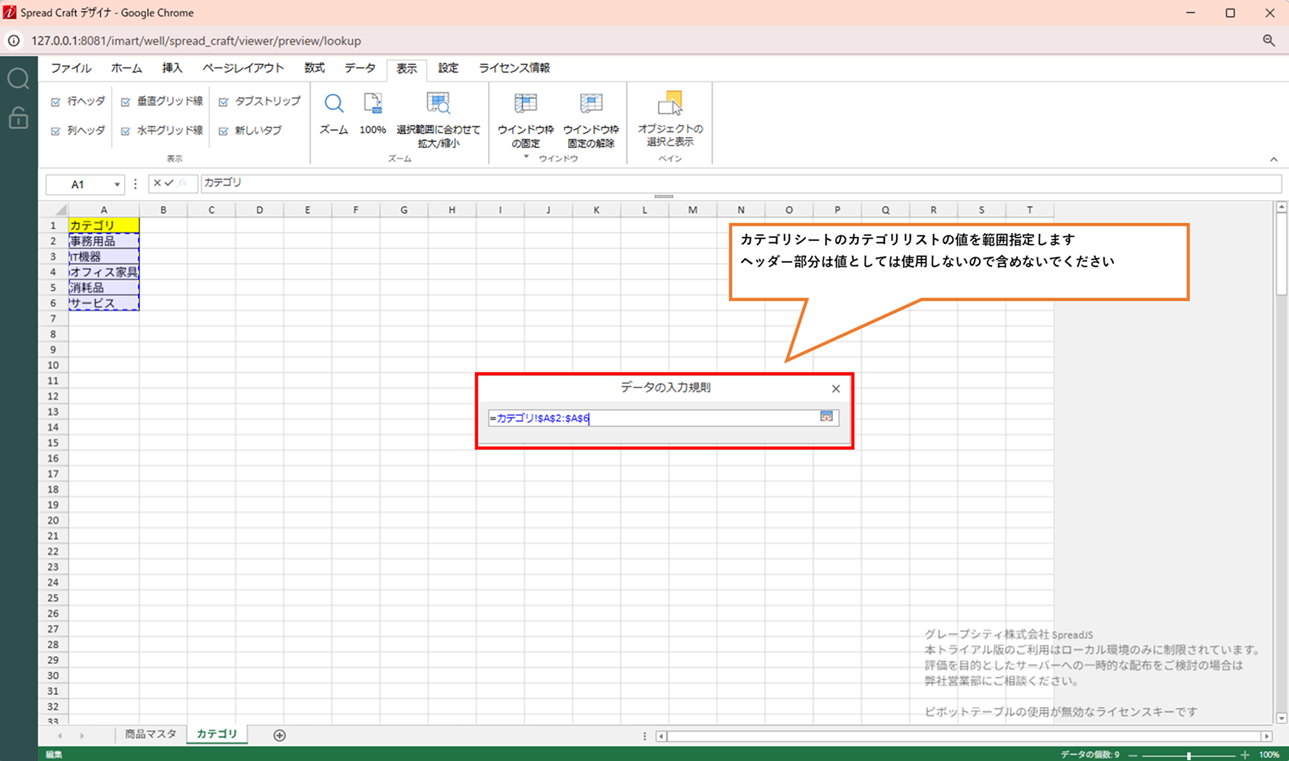Toggle the Row Header (行ヘッダ) checkbox
Screen dimensions: 1289x761
click(x=56, y=102)
